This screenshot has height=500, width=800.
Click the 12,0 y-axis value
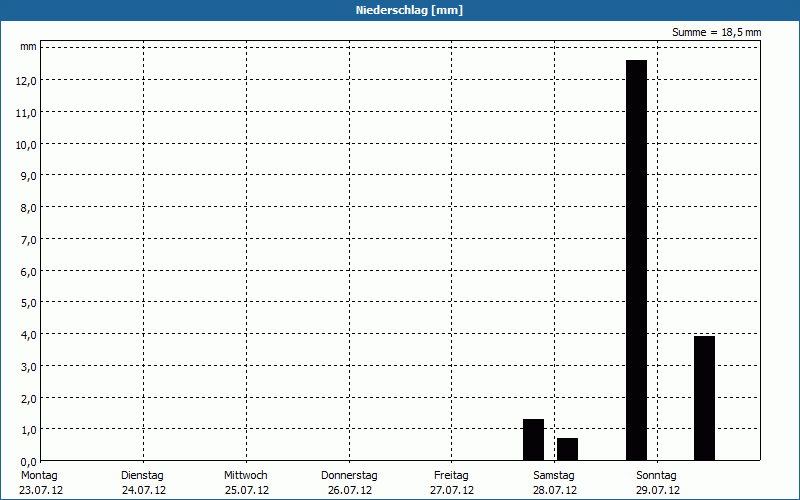[26, 81]
